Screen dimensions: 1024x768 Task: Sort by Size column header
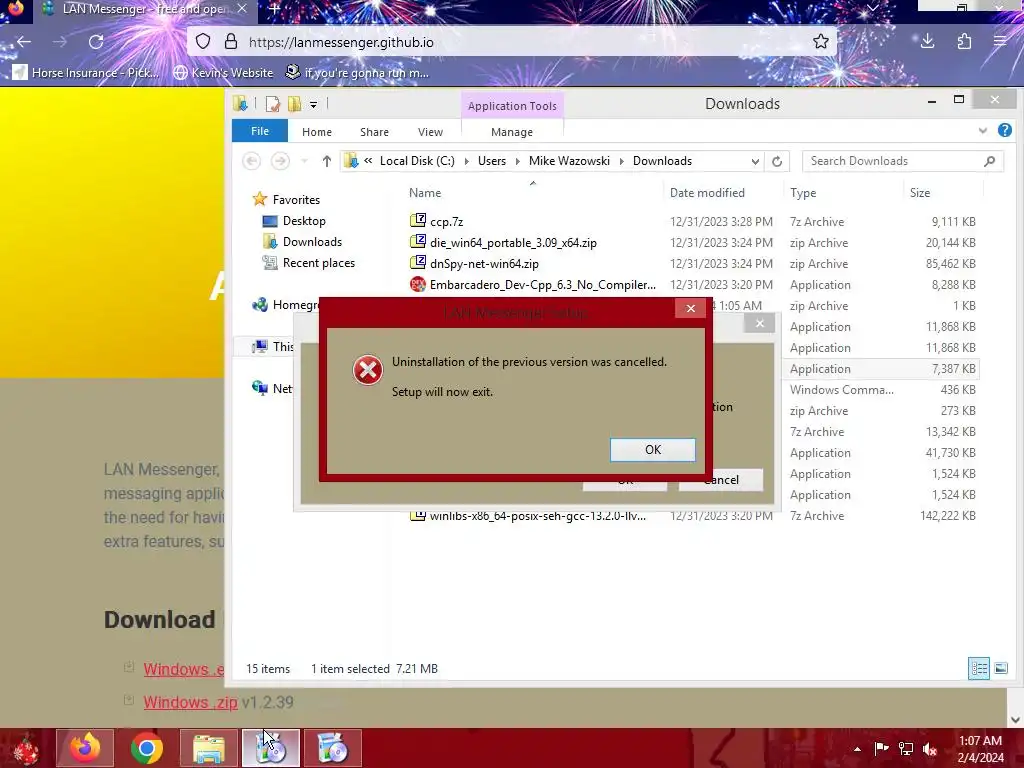(x=920, y=193)
